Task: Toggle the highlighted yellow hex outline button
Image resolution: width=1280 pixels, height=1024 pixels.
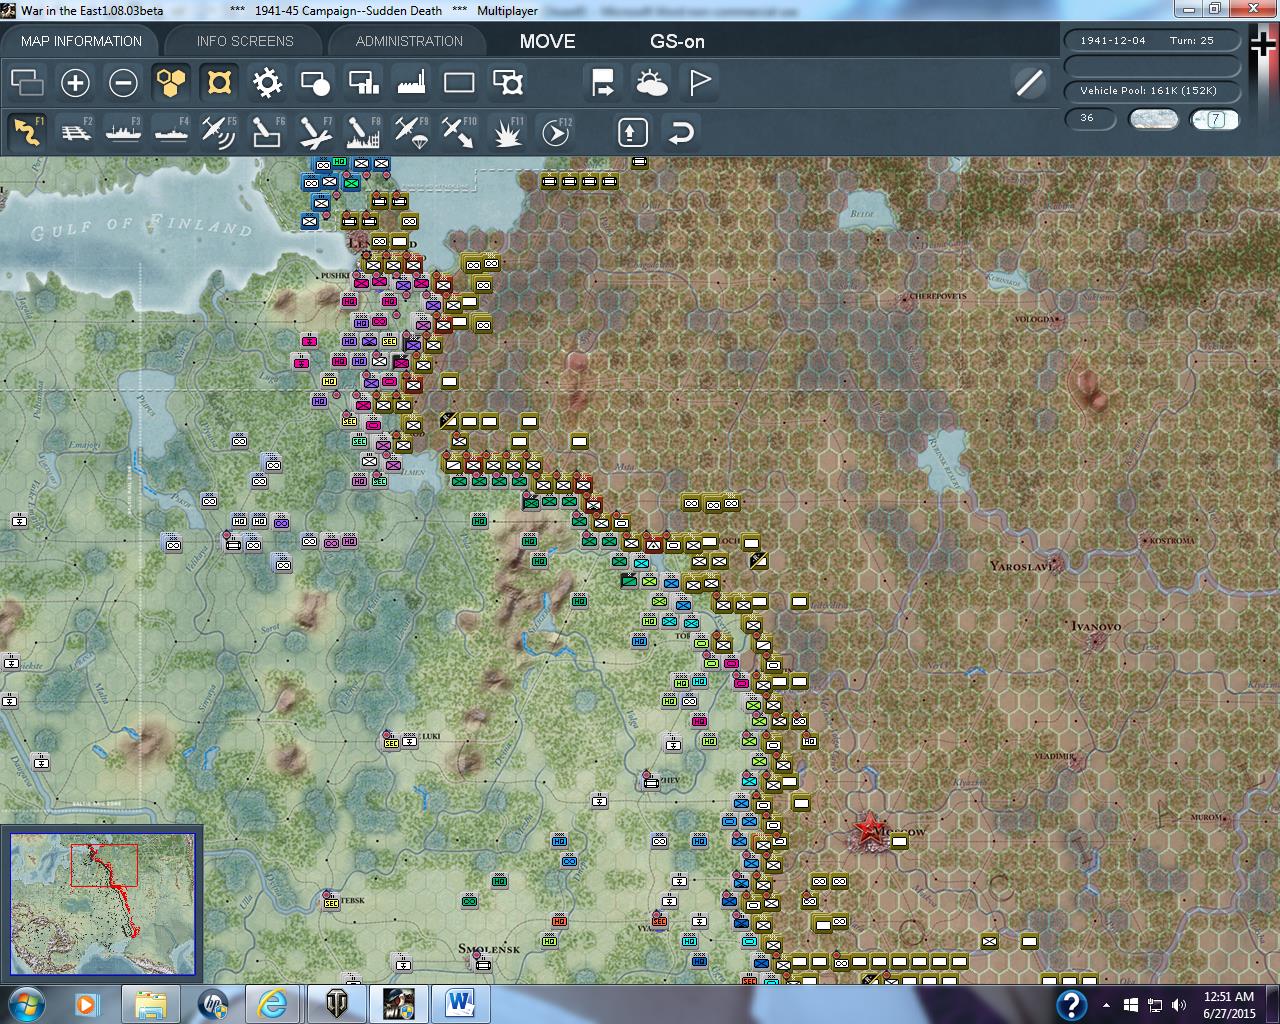Action: 219,83
